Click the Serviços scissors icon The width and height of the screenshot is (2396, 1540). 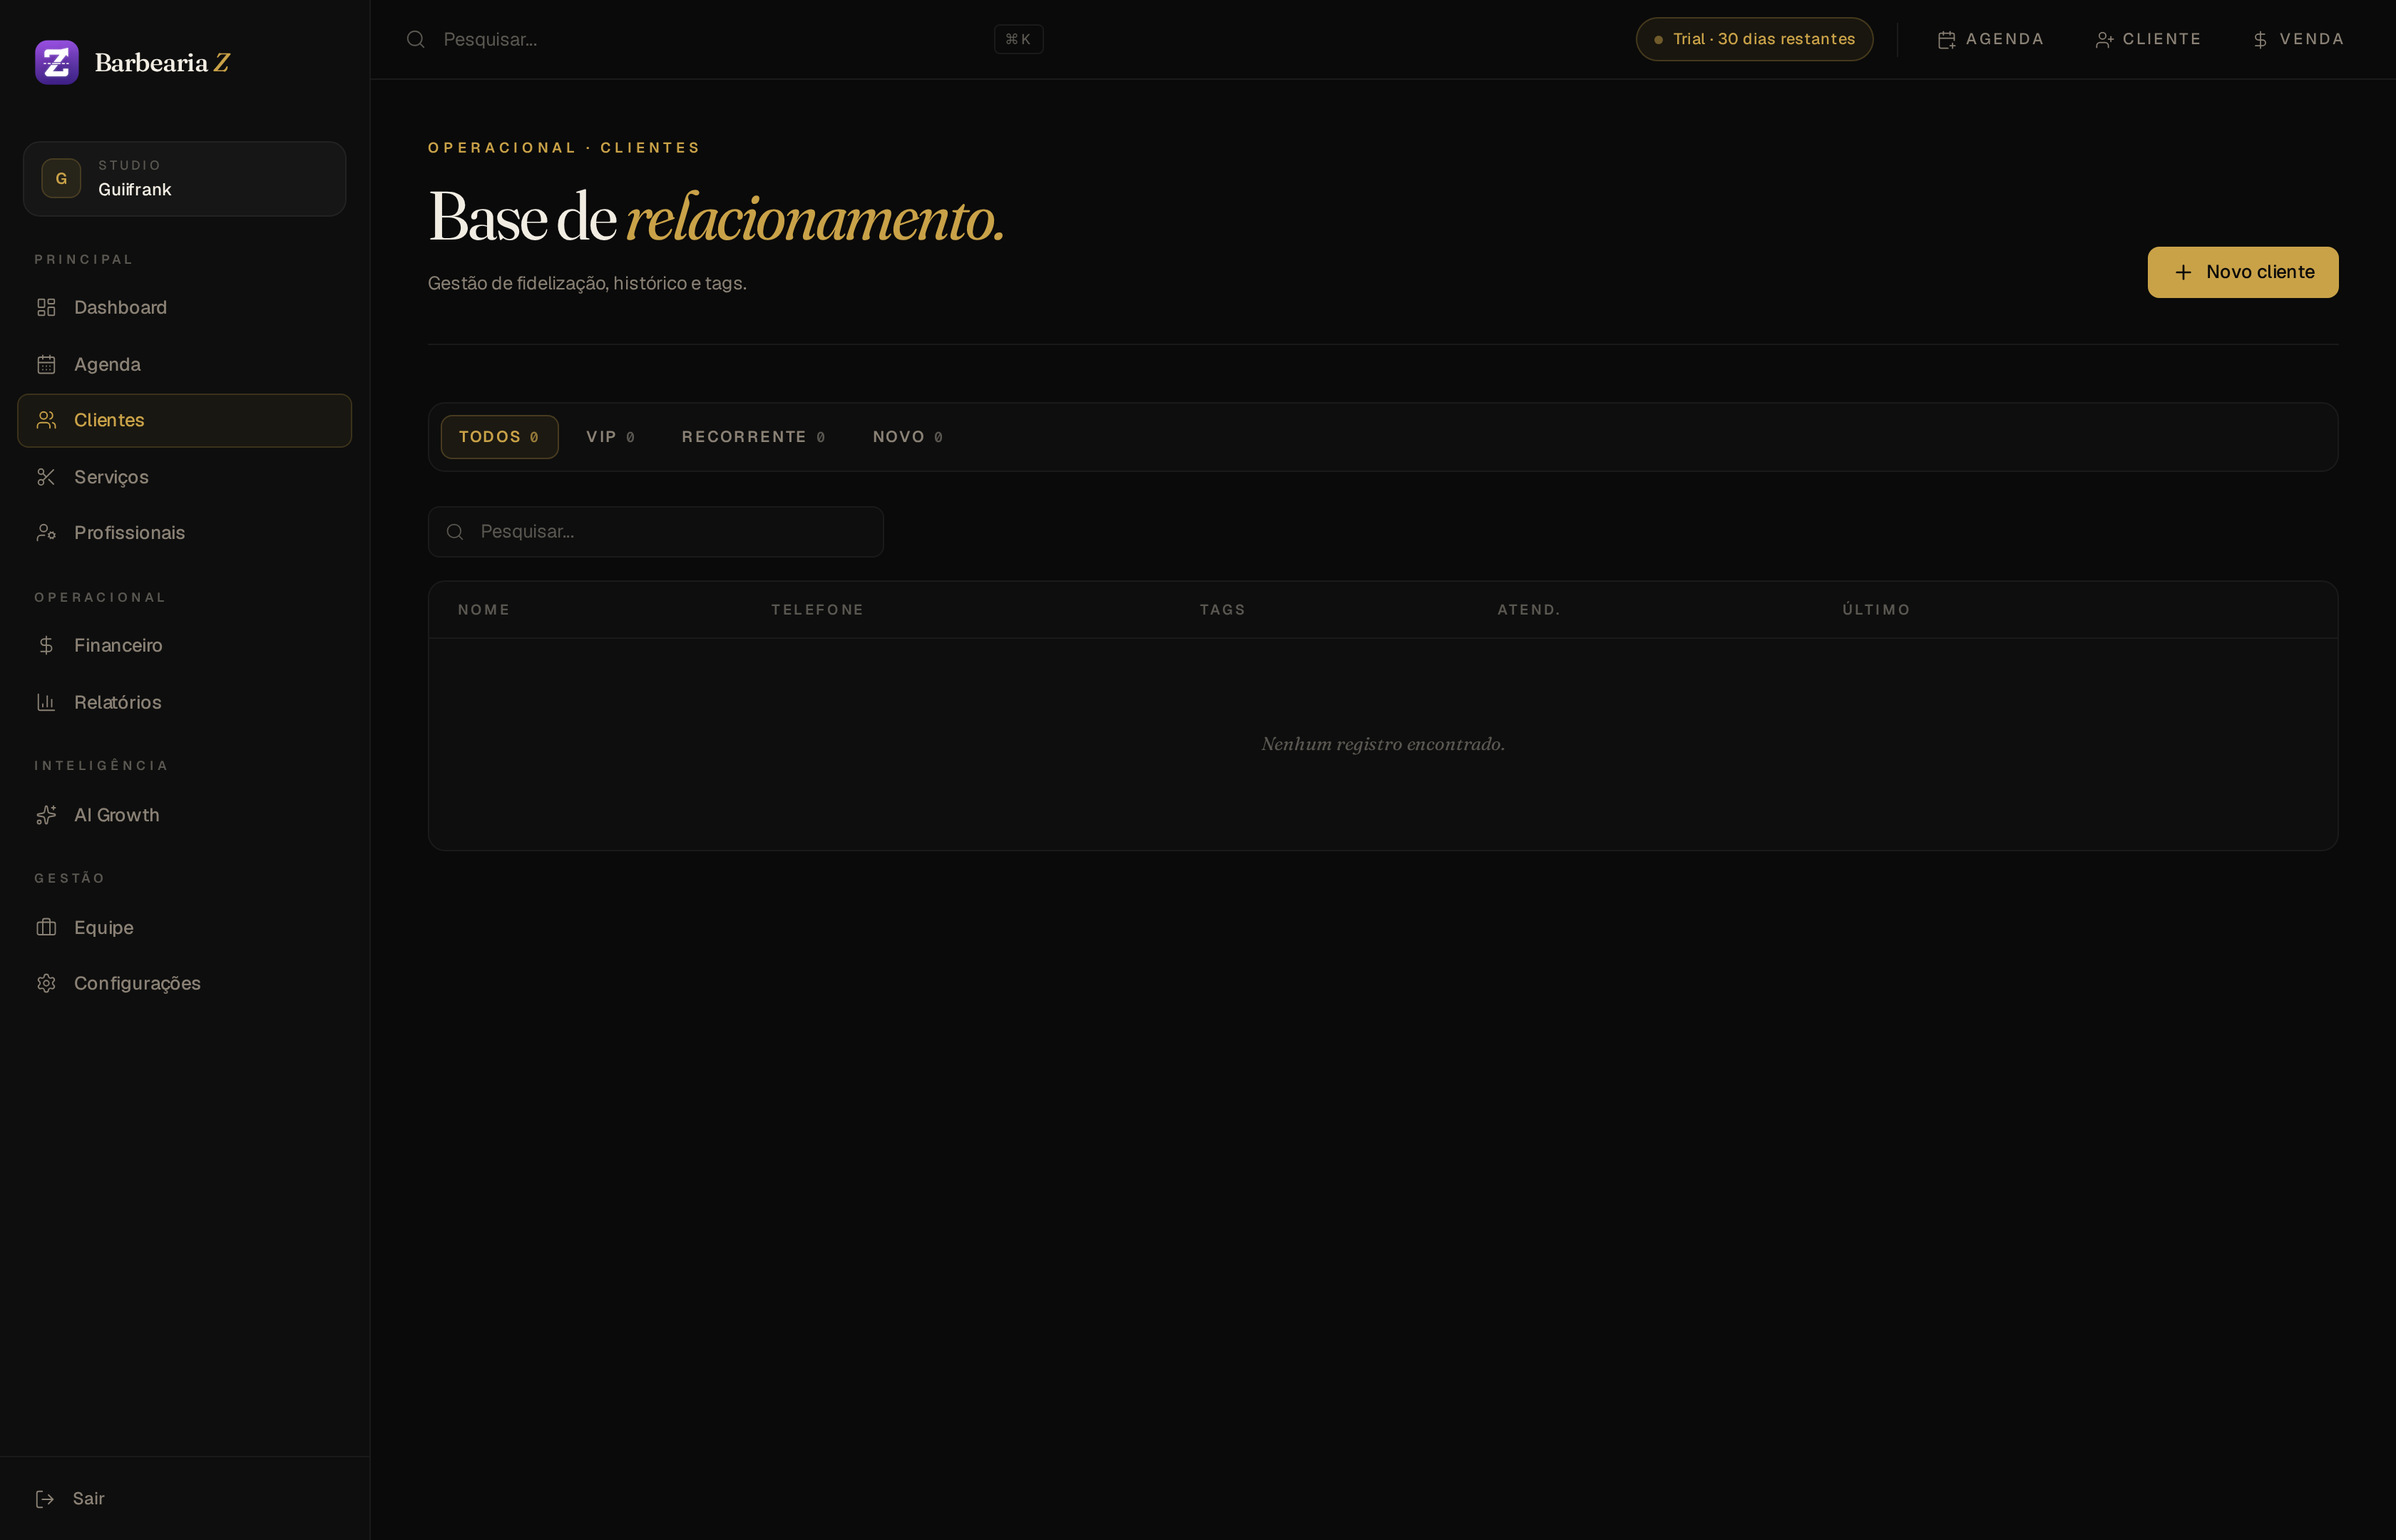click(46, 477)
